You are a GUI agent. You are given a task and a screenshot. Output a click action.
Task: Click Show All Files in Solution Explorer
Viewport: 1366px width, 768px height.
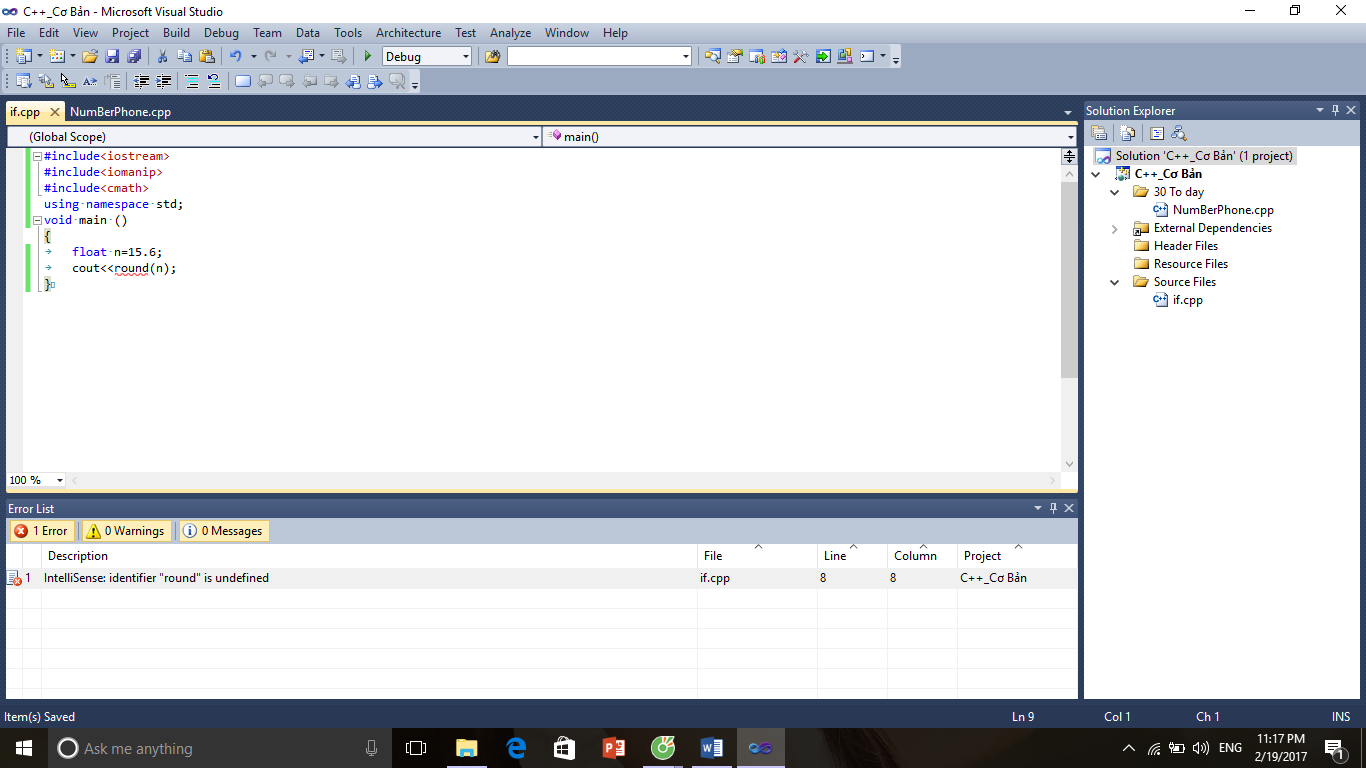point(1128,133)
